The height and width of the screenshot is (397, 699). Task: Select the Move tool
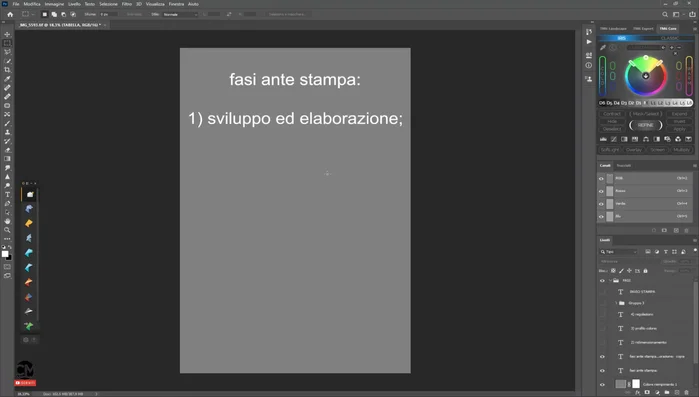(x=7, y=34)
